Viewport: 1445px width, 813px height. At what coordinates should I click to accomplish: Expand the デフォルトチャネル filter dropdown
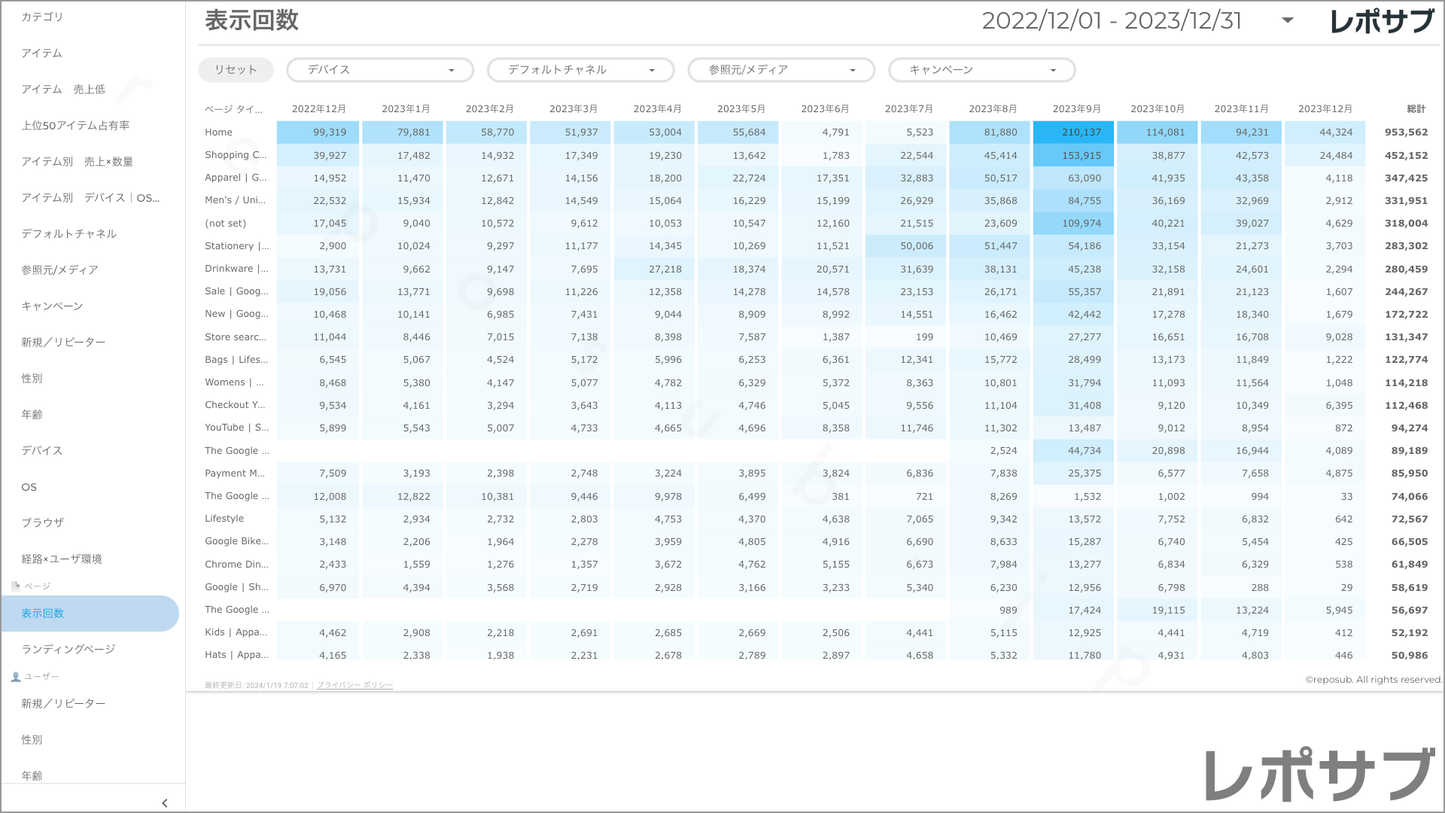(580, 70)
